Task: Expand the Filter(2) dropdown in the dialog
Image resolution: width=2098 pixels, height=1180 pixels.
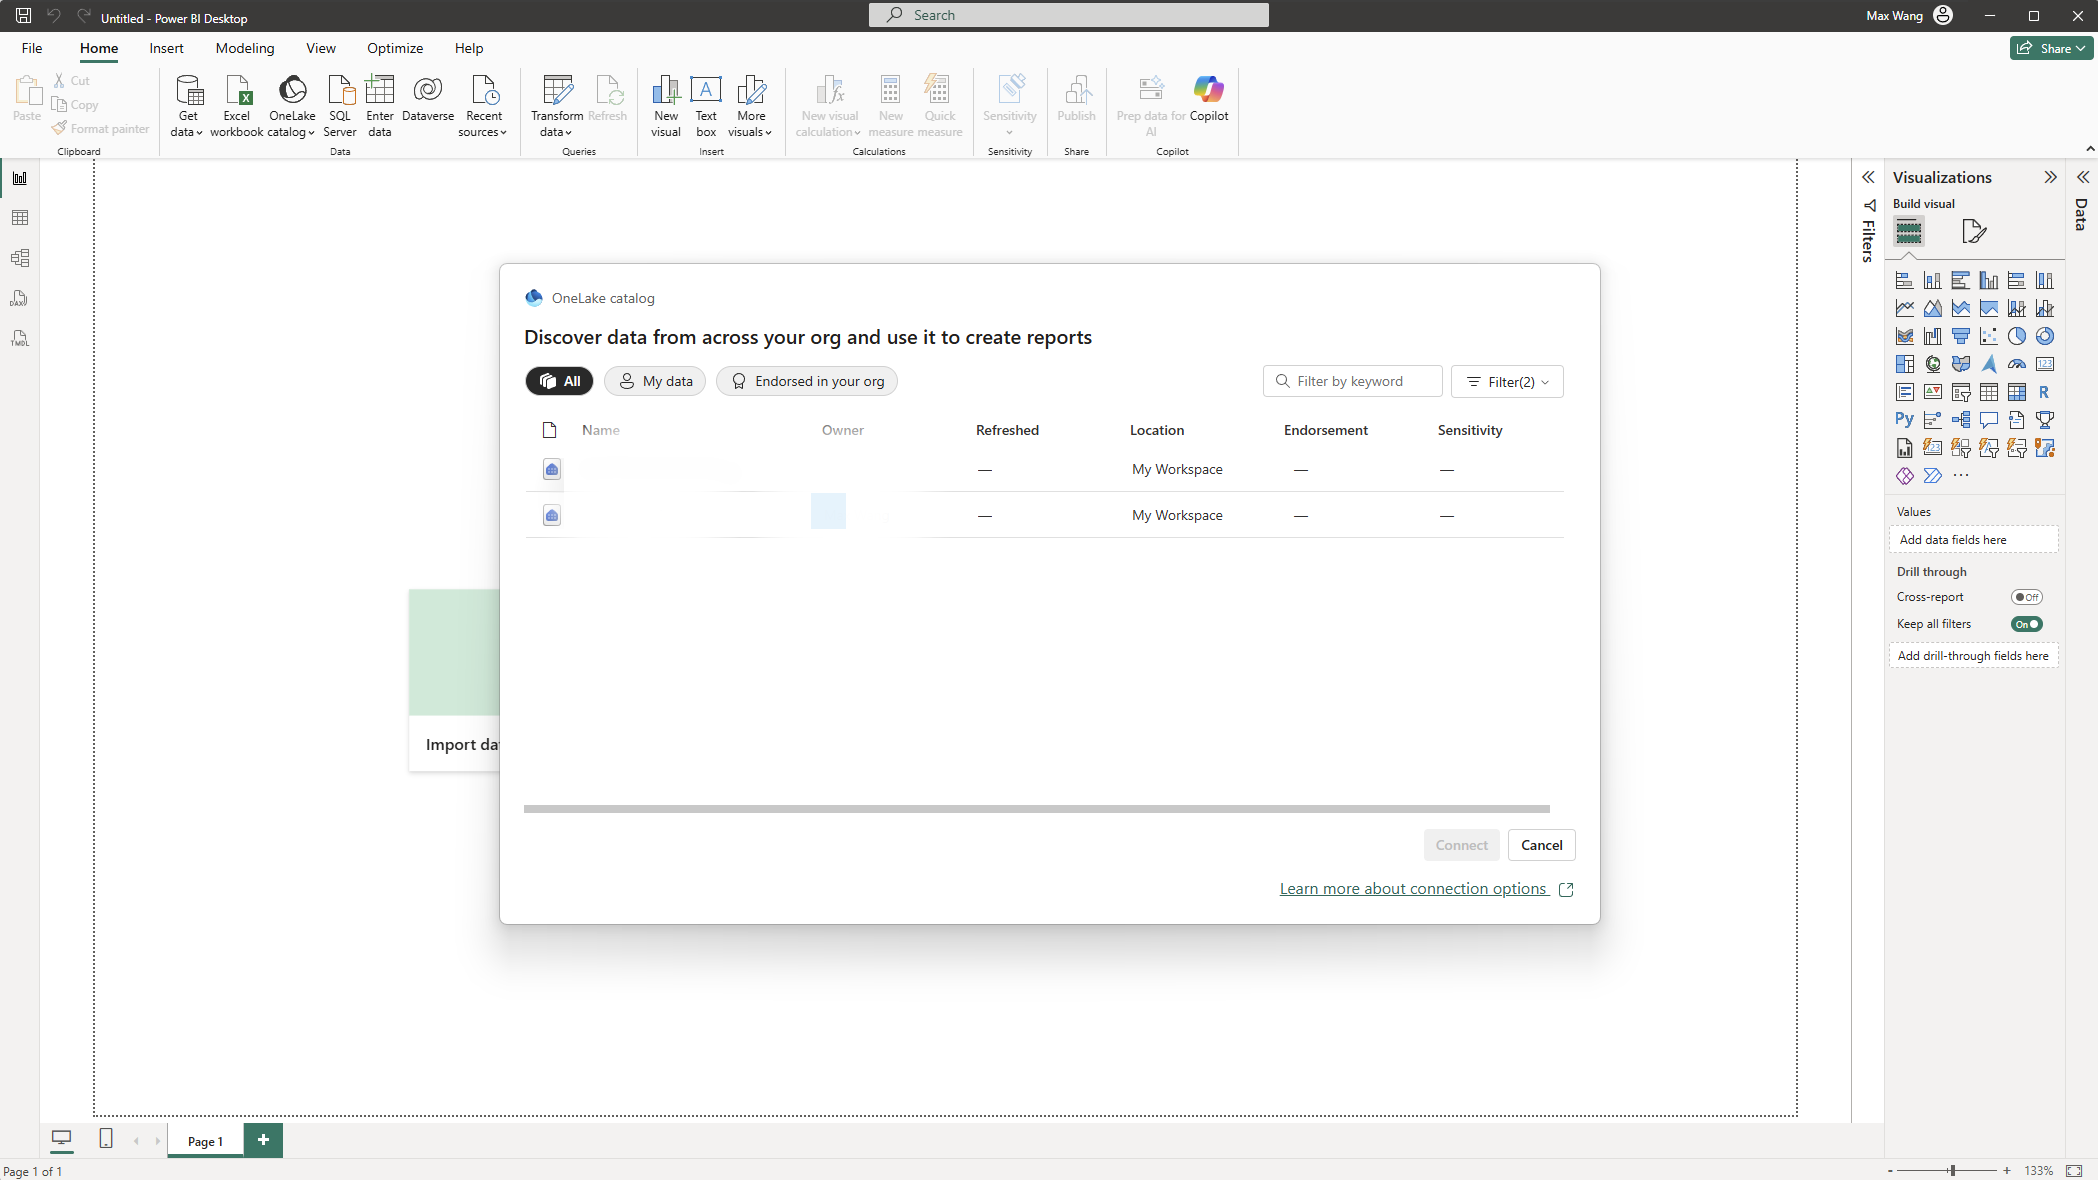Action: [1507, 381]
